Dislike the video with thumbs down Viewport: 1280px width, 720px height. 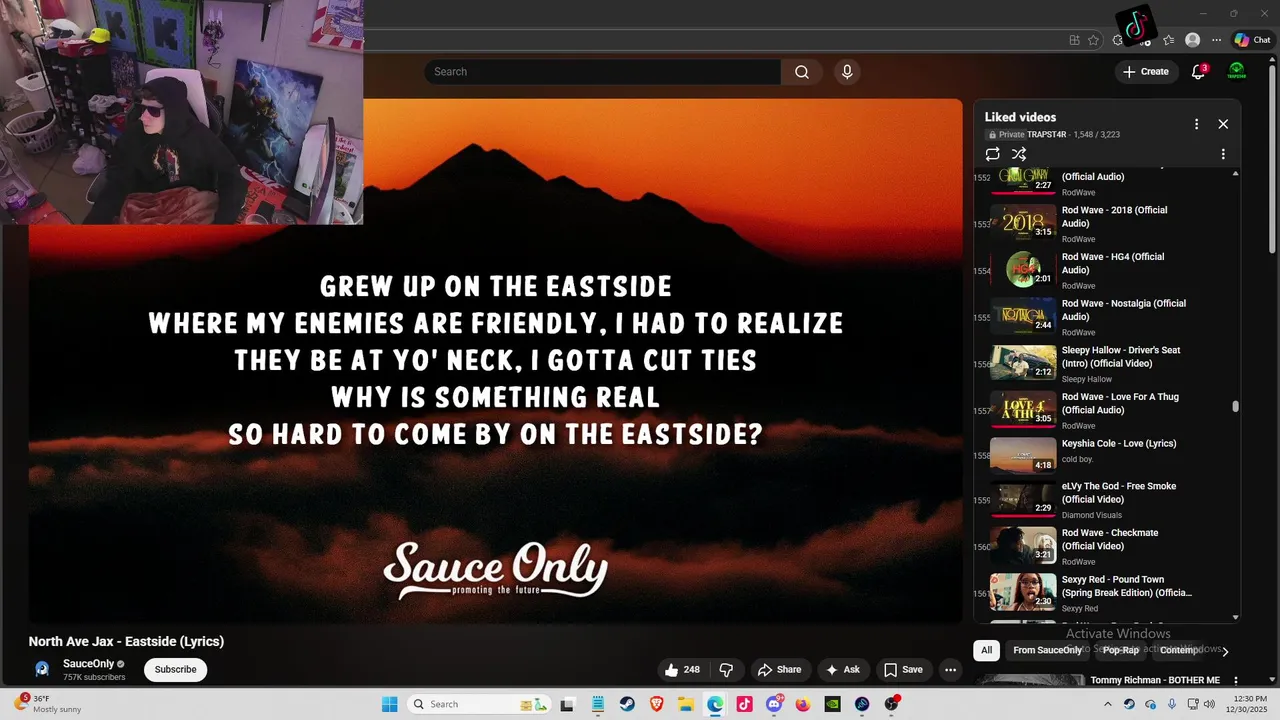coord(727,670)
